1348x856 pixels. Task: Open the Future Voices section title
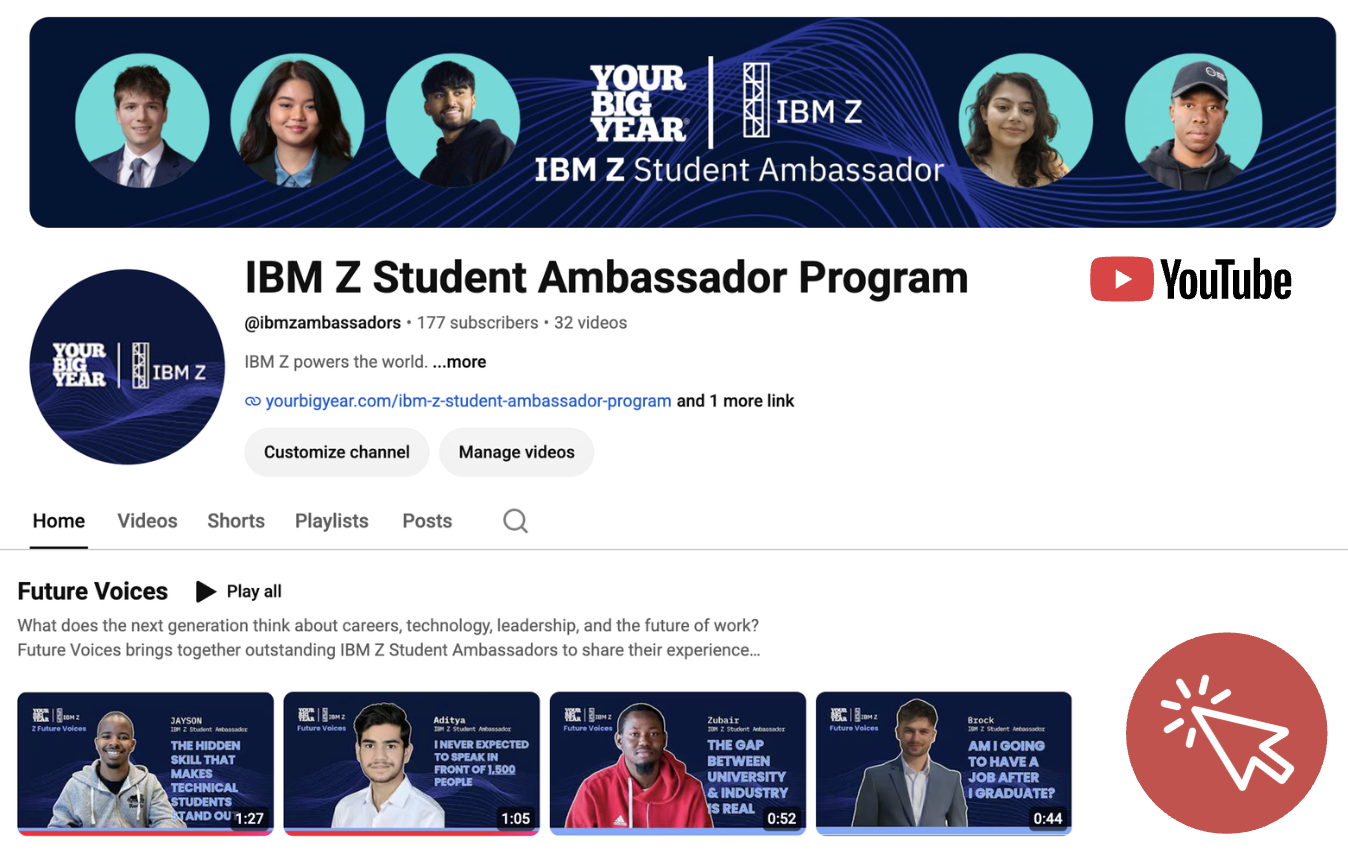(93, 591)
